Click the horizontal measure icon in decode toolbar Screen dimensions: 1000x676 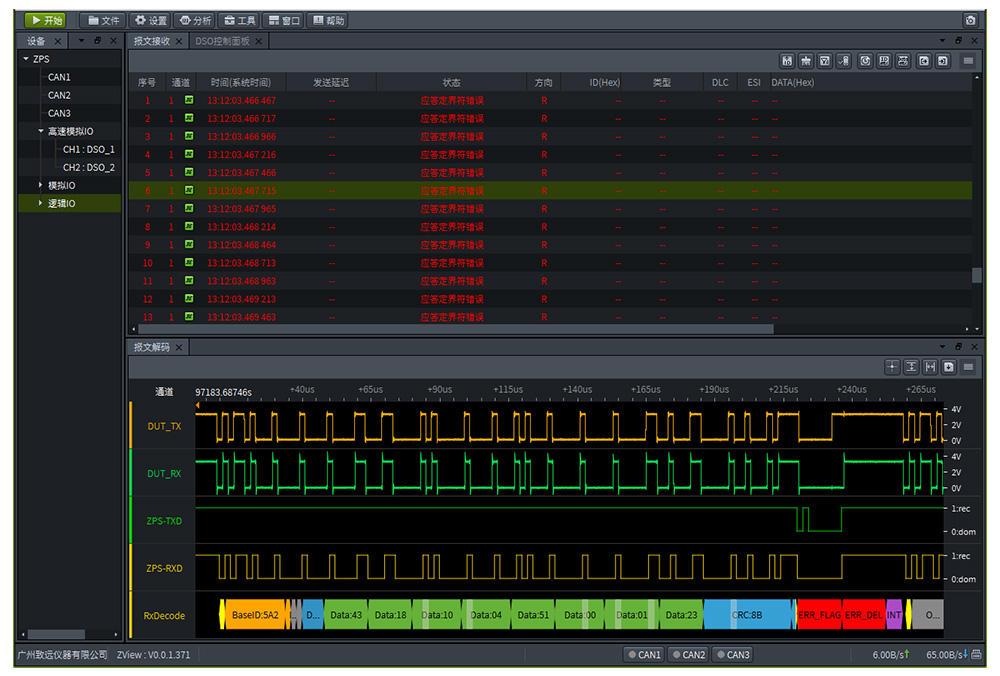930,367
